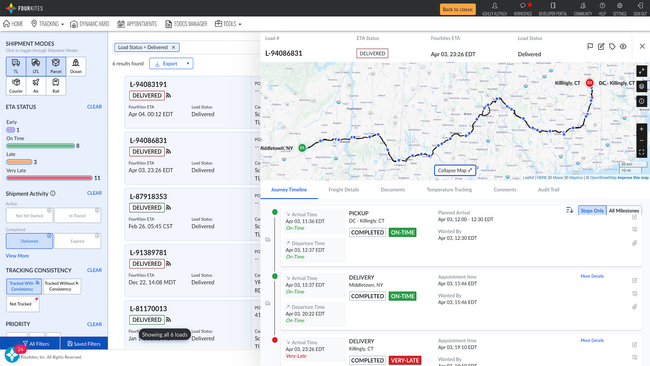The image size is (650, 366).
Task: Click Collapse Map button
Action: 455,170
